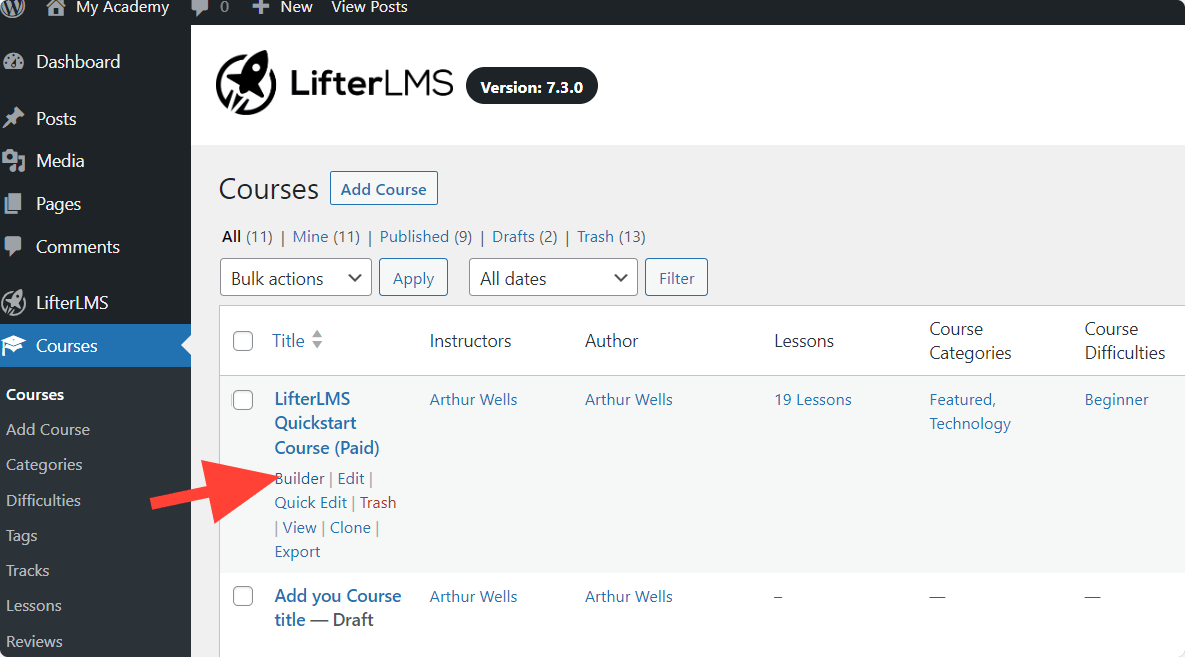Open the All dates dropdown
The width and height of the screenshot is (1185, 657).
(x=553, y=277)
